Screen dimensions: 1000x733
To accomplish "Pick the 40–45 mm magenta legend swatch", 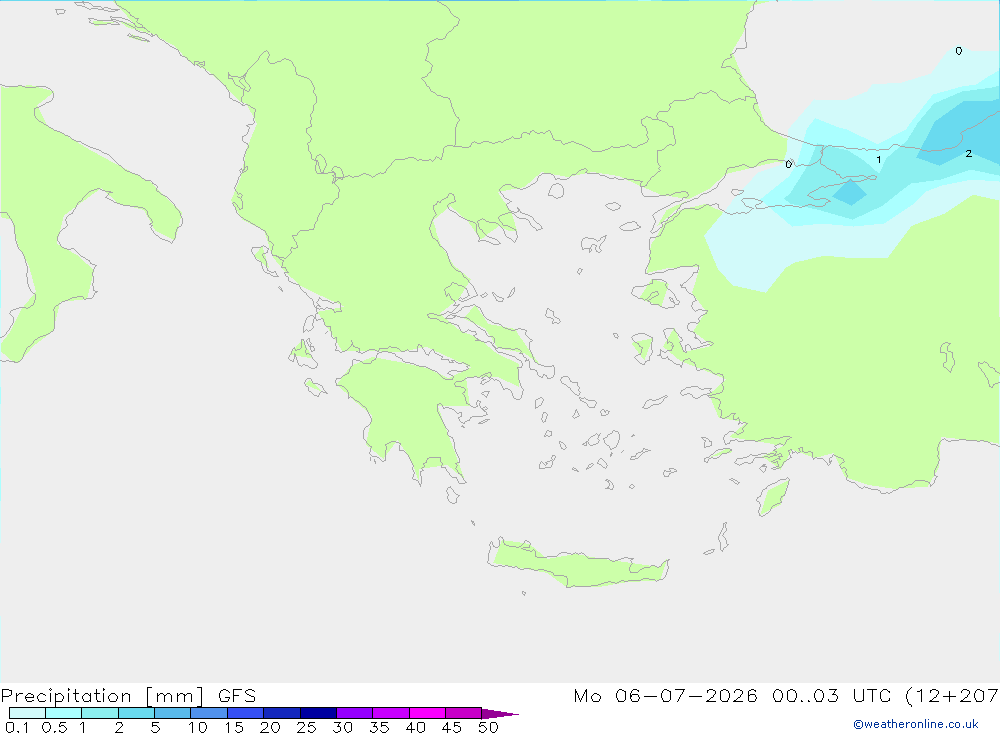I will point(427,713).
